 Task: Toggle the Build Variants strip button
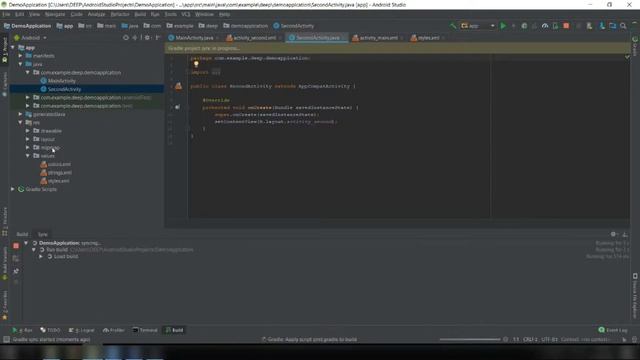[x=4, y=263]
